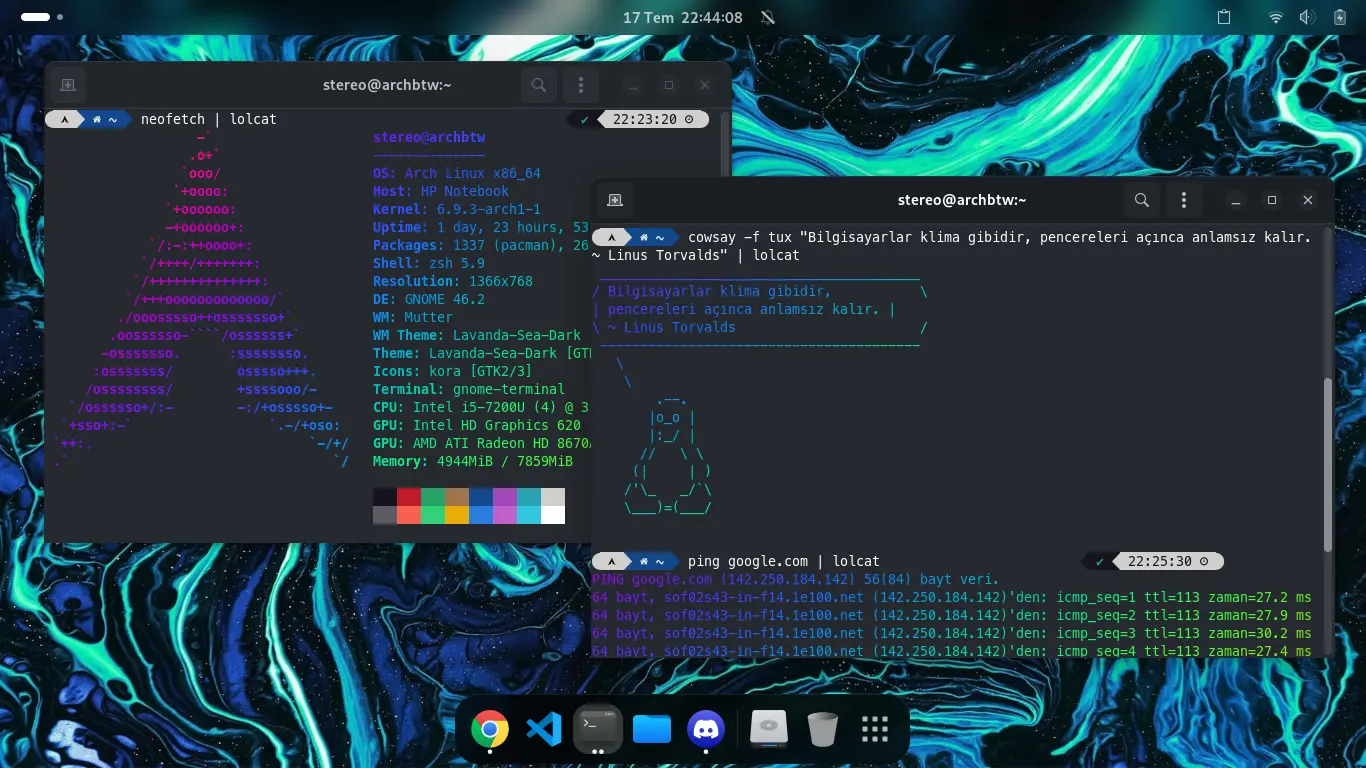This screenshot has height=768, width=1366.
Task: Click the 'OS: Arch Linux x86_64' line
Action: (x=457, y=173)
